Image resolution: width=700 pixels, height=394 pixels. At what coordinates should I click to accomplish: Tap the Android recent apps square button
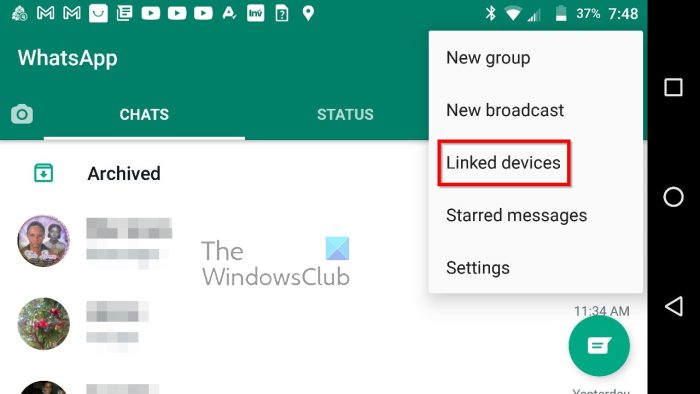tap(673, 87)
